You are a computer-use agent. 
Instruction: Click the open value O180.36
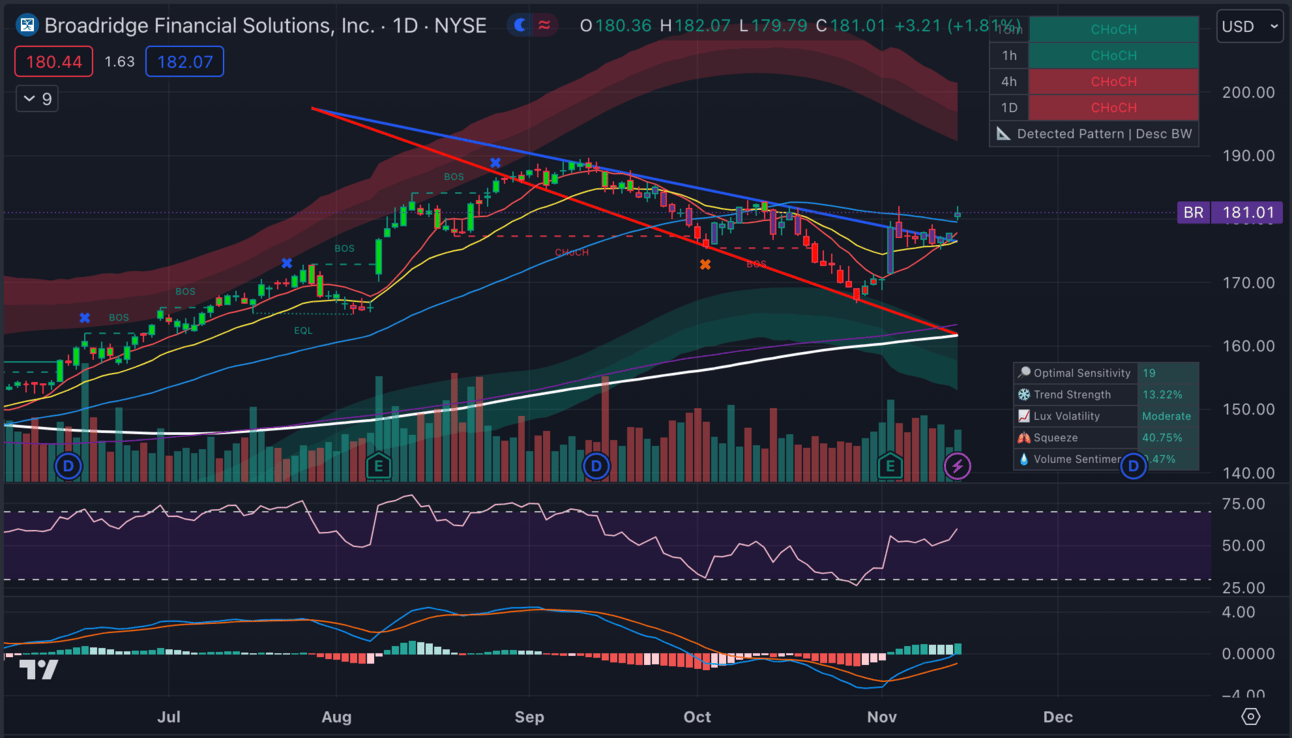click(615, 25)
